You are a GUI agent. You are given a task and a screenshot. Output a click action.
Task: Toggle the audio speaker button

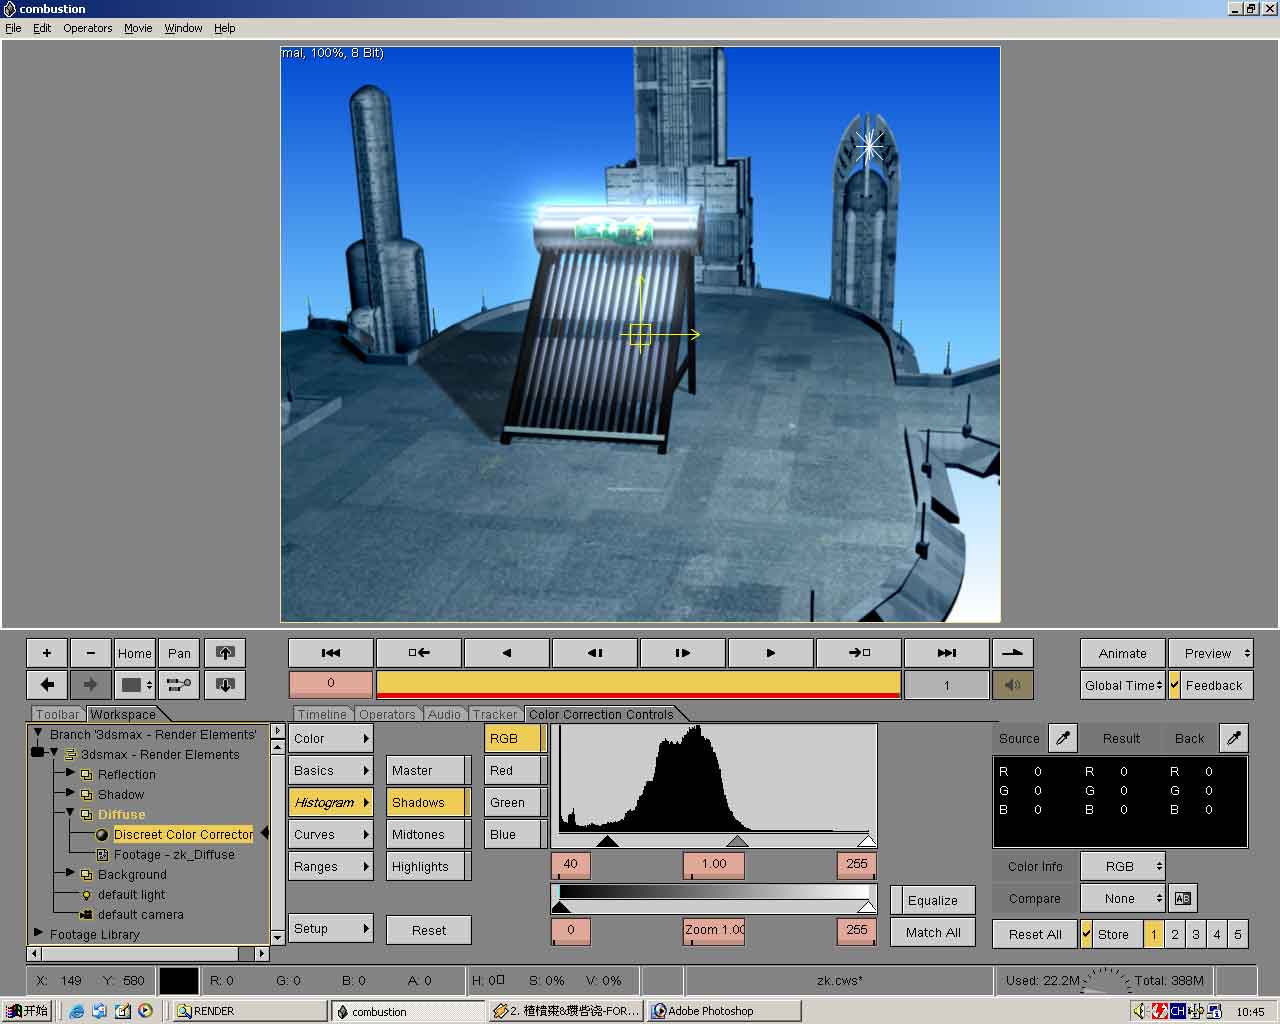[1012, 685]
